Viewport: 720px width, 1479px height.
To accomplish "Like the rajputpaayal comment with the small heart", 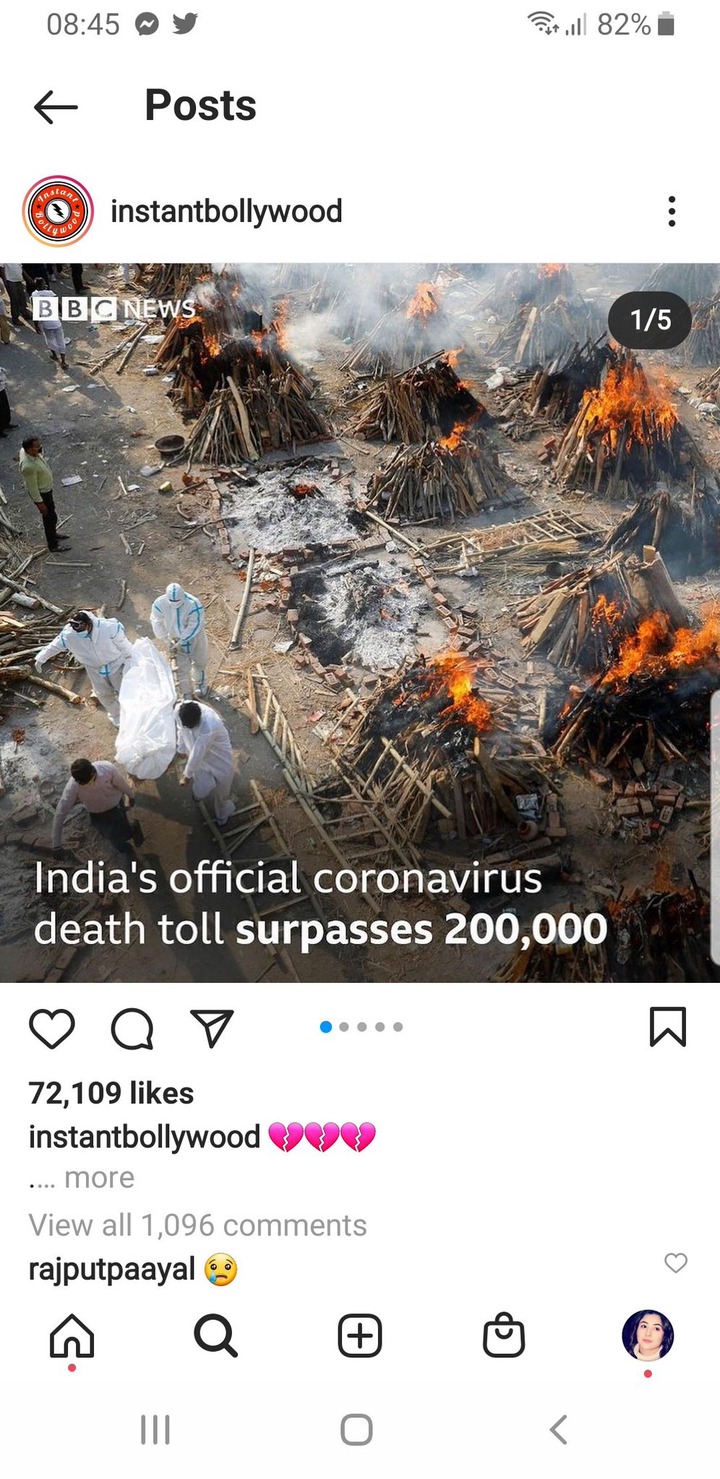I will coord(676,1263).
